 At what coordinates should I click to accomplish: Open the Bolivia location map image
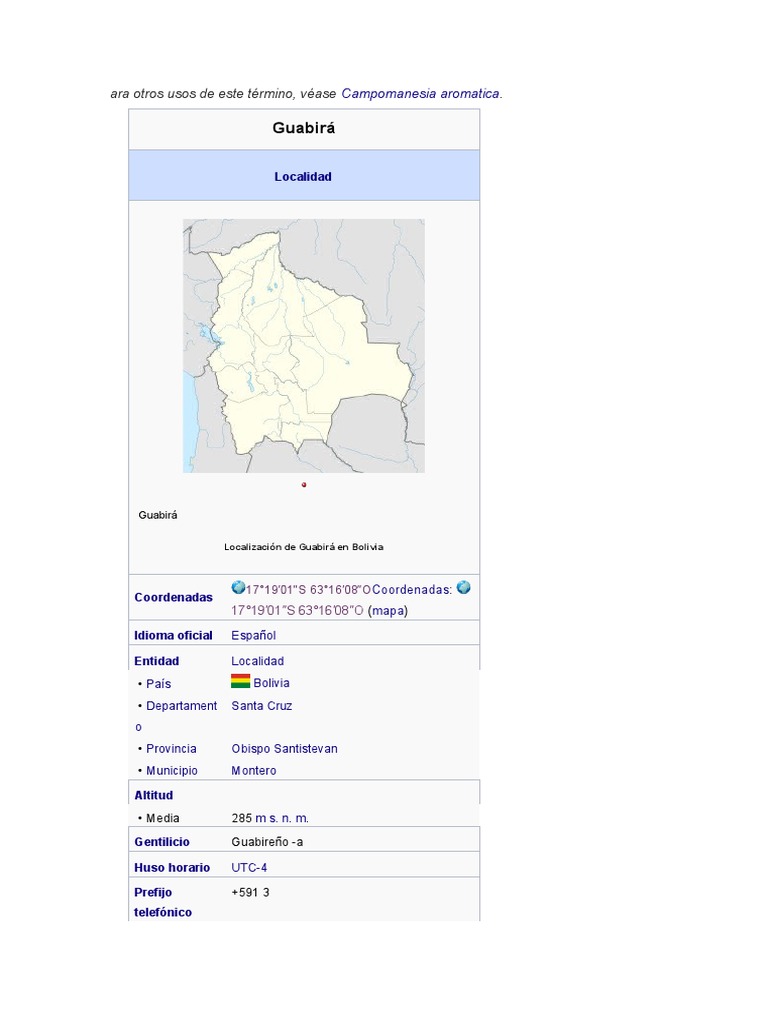pos(304,345)
